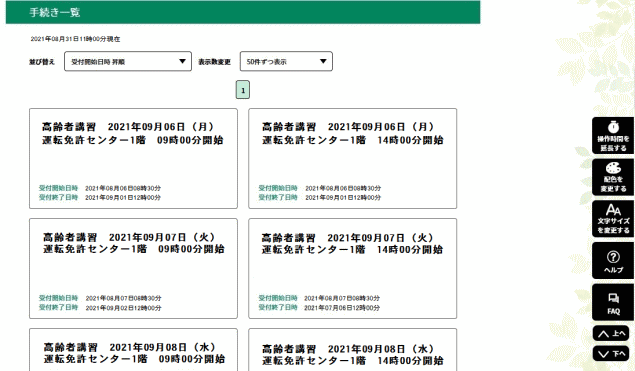Viewport: 635px width, 371px height.
Task: Click 受付終了日時 in the 09月06日 14時 card
Action: tap(278, 198)
